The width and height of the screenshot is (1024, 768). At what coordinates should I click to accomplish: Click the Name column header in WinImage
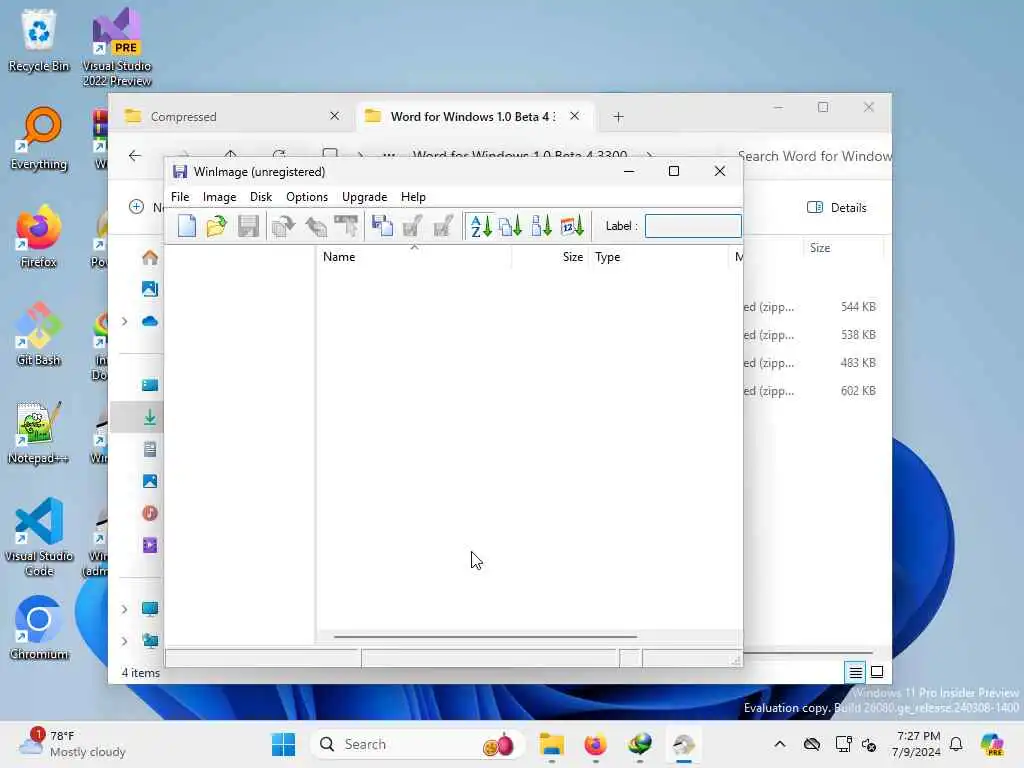click(413, 257)
